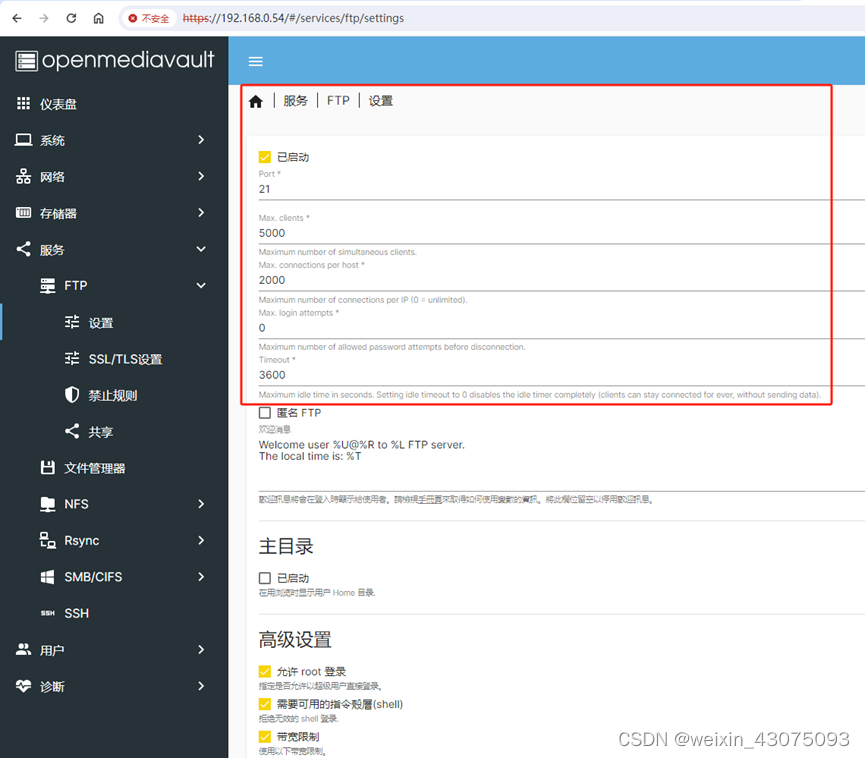Click the 系统 laptop icon
Screen dimensions: 865x758
[x=23, y=140]
